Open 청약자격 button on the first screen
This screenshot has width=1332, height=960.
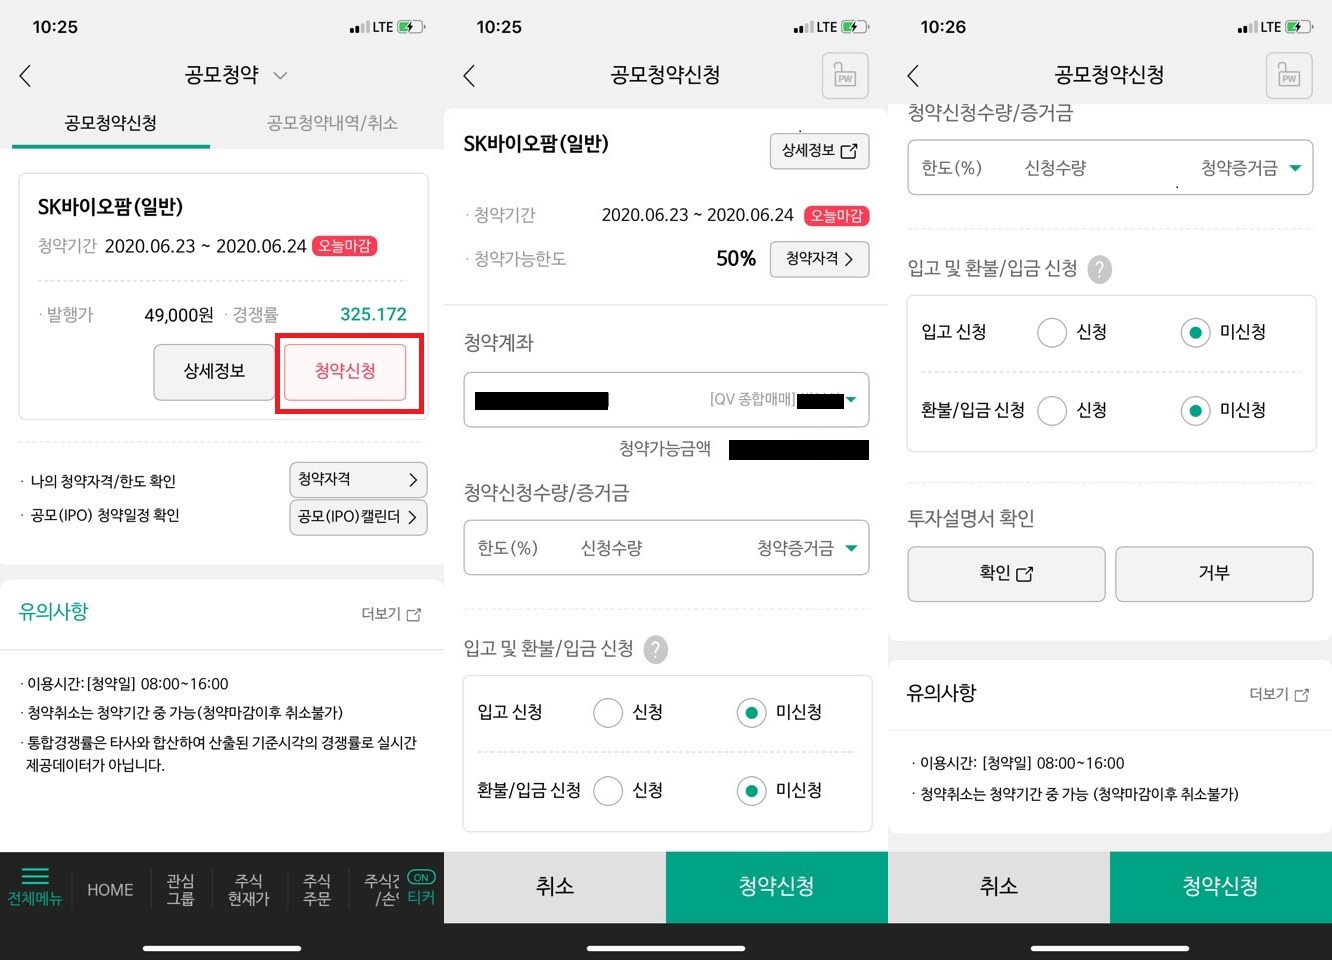[x=358, y=480]
